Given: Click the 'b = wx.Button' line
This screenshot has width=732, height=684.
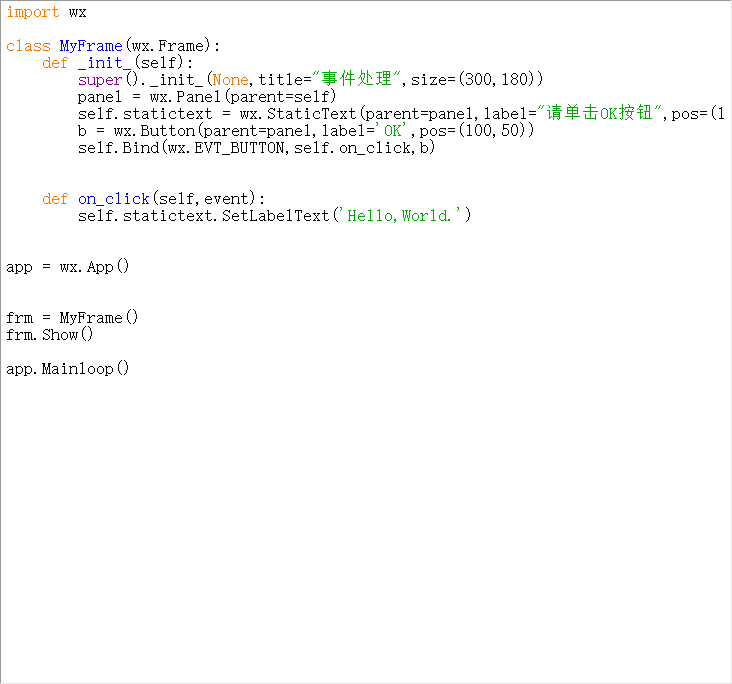Looking at the screenshot, I should 306,130.
